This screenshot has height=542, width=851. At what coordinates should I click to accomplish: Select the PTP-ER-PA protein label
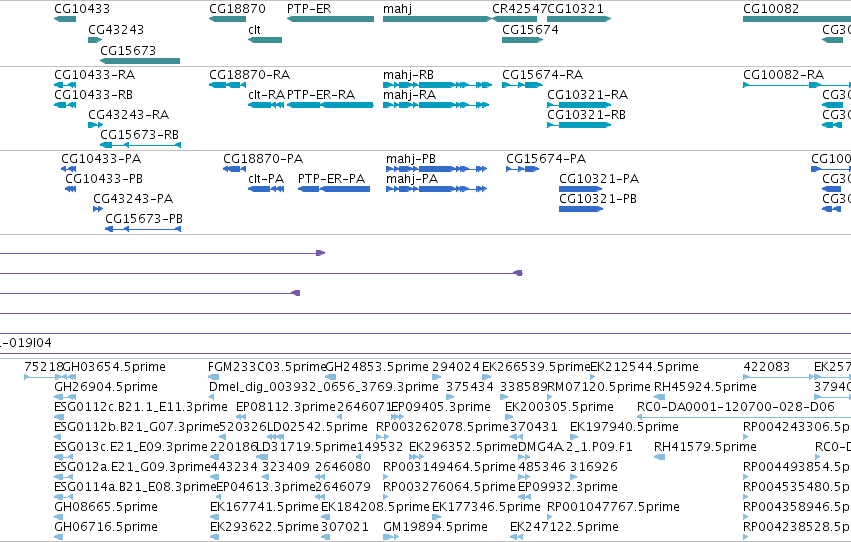tap(332, 178)
